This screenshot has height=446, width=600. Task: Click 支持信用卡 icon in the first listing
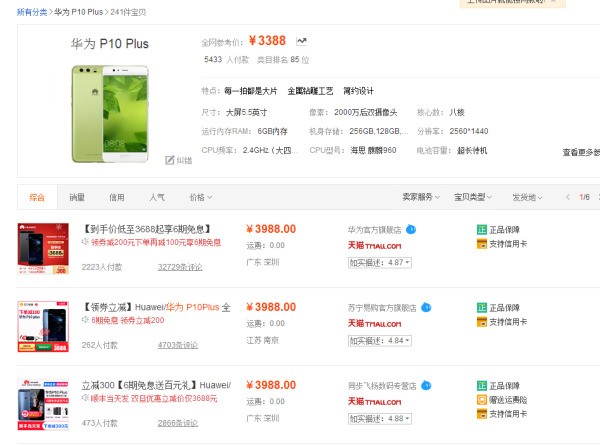click(x=482, y=244)
